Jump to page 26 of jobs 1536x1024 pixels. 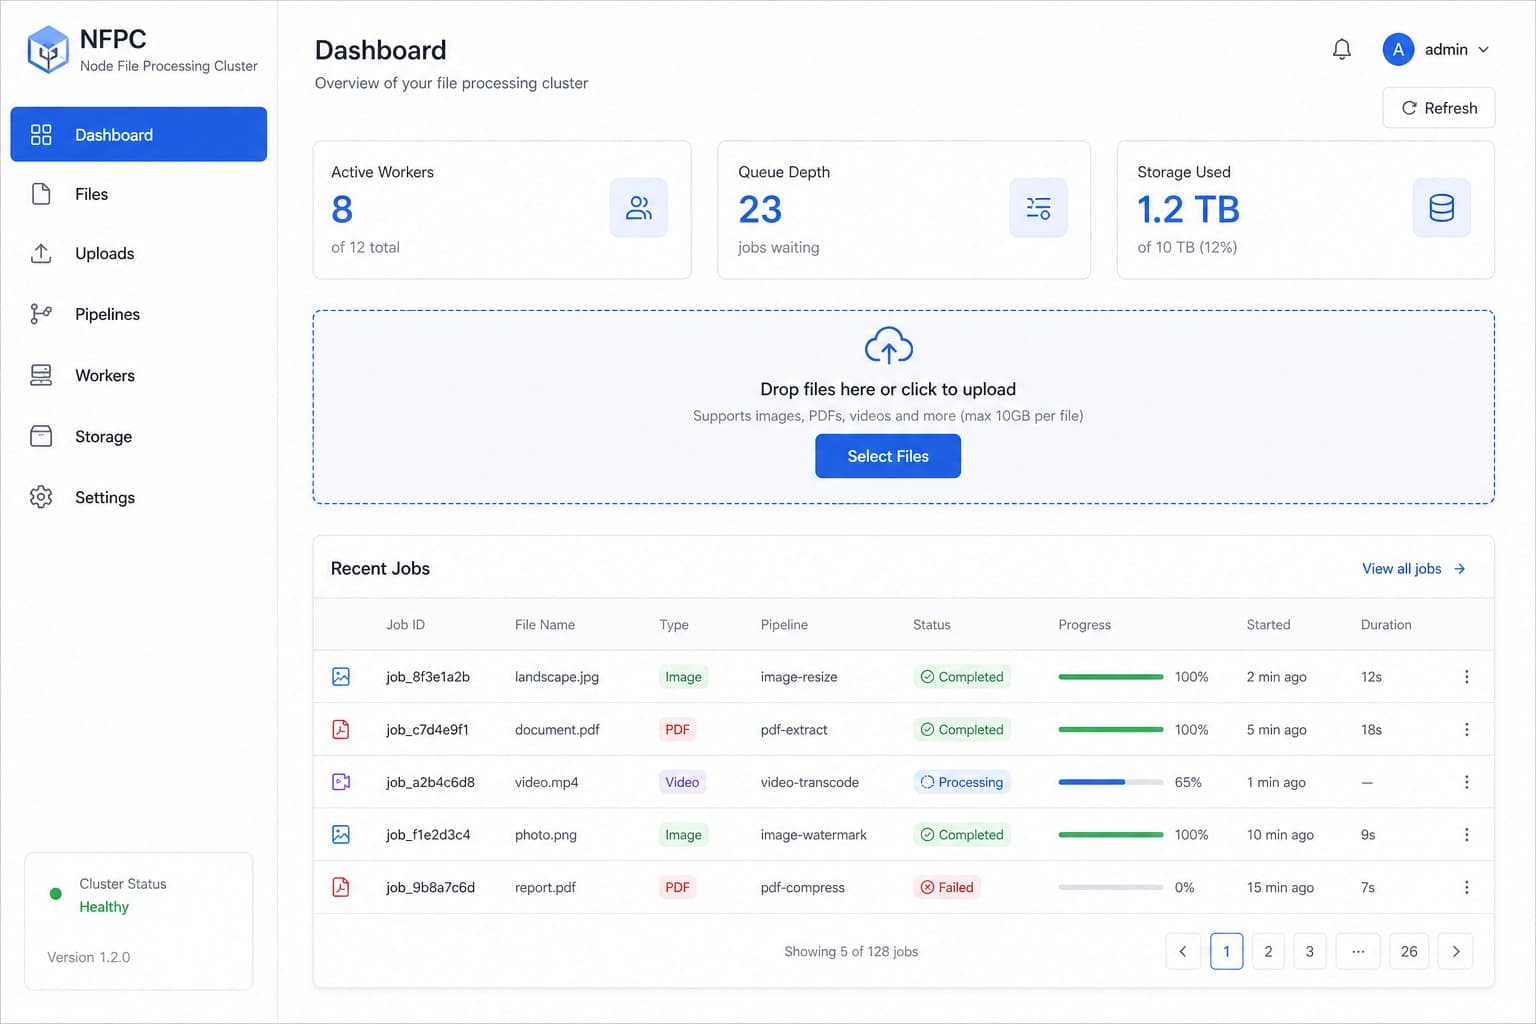[x=1409, y=951]
